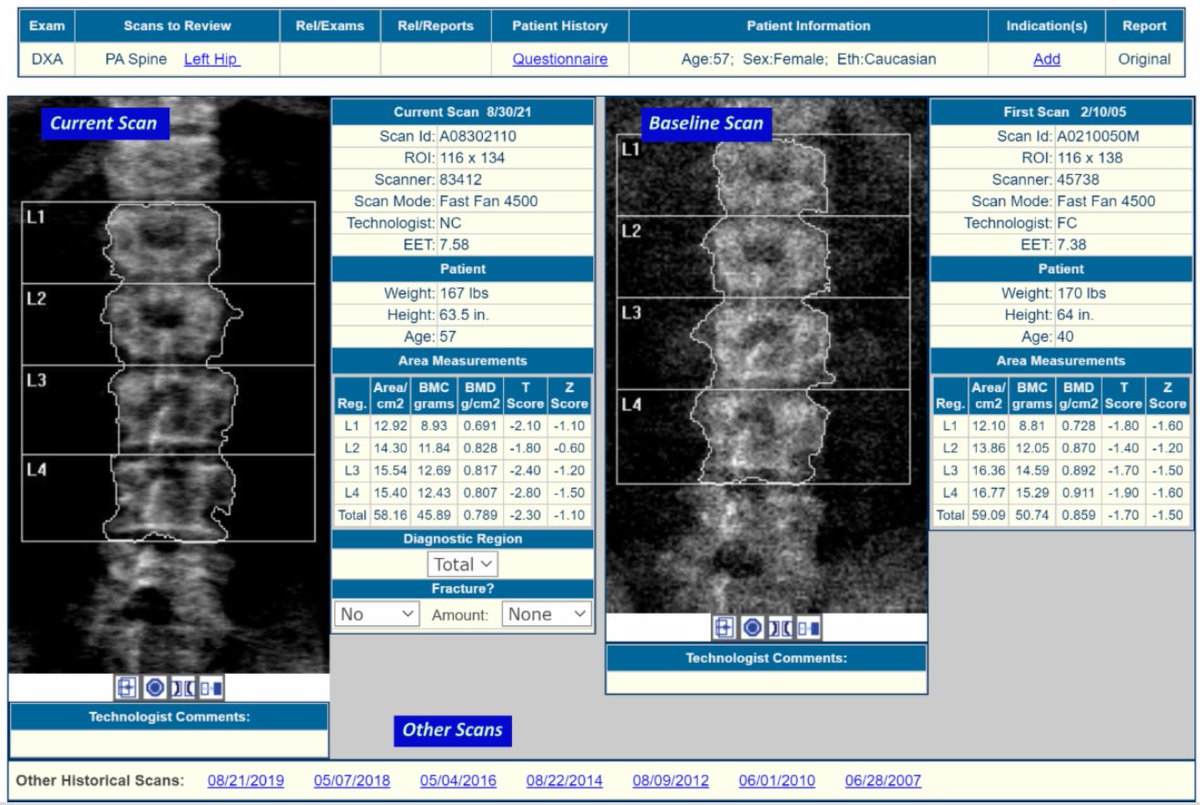Click baseline L3 area value 16.36
1200x805 pixels.
[x=988, y=470]
